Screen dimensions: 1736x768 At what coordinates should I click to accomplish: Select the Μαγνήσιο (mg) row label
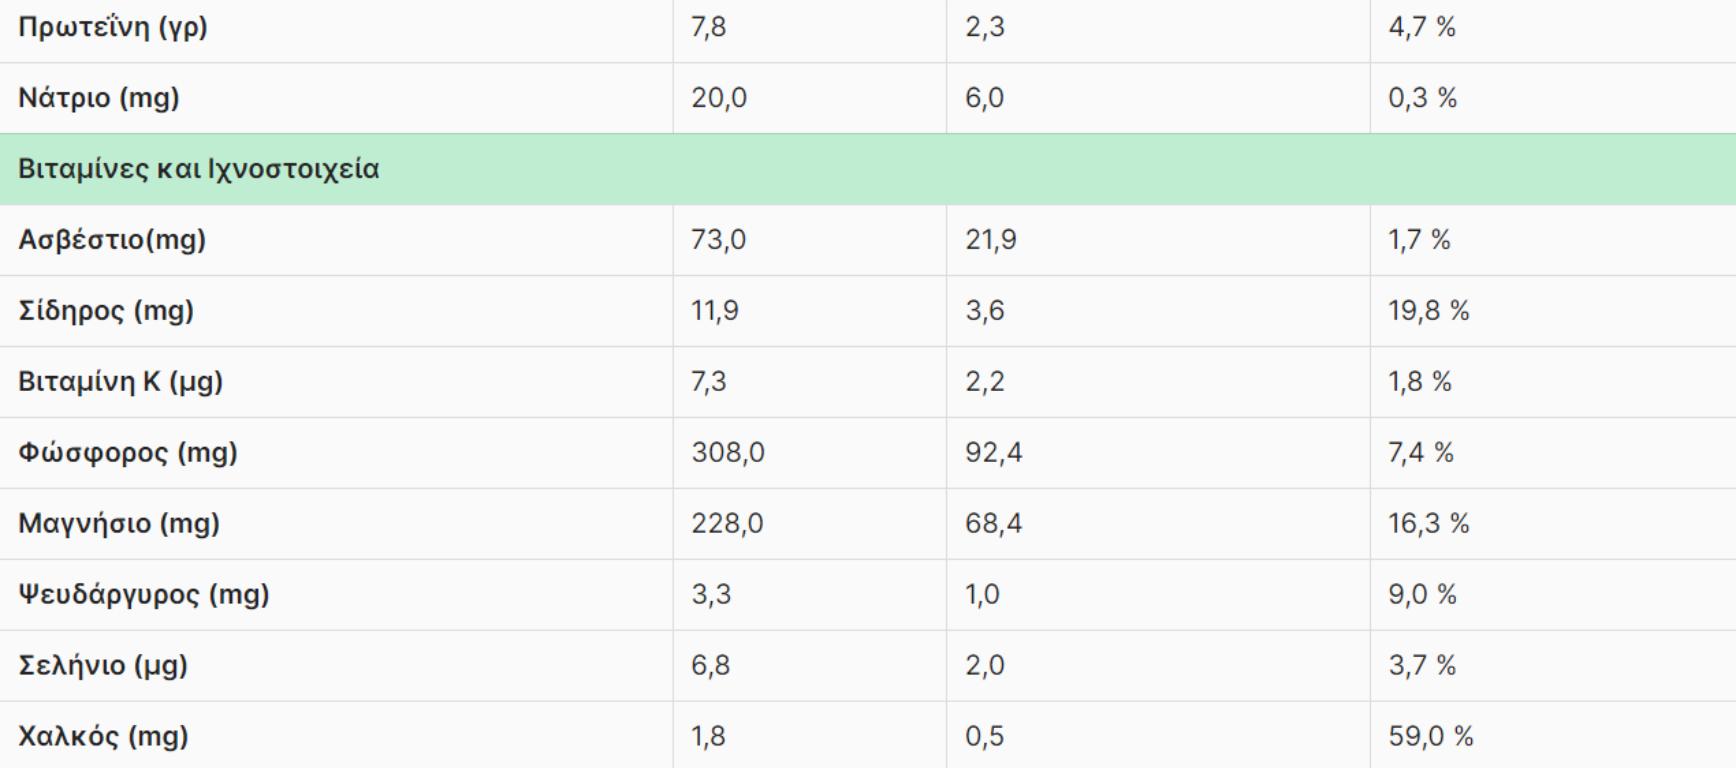pyautogui.click(x=119, y=524)
